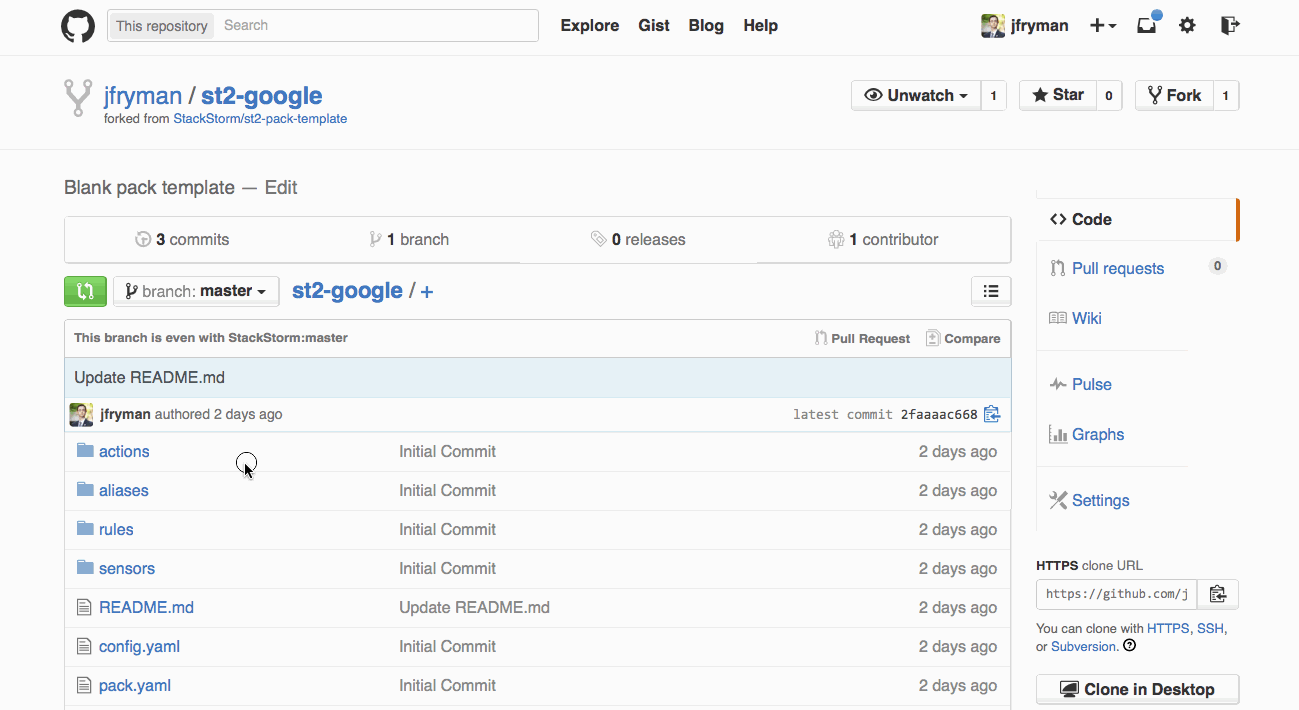Click the pack.yaml file icon
Image resolution: width=1299 pixels, height=710 pixels.
click(84, 685)
